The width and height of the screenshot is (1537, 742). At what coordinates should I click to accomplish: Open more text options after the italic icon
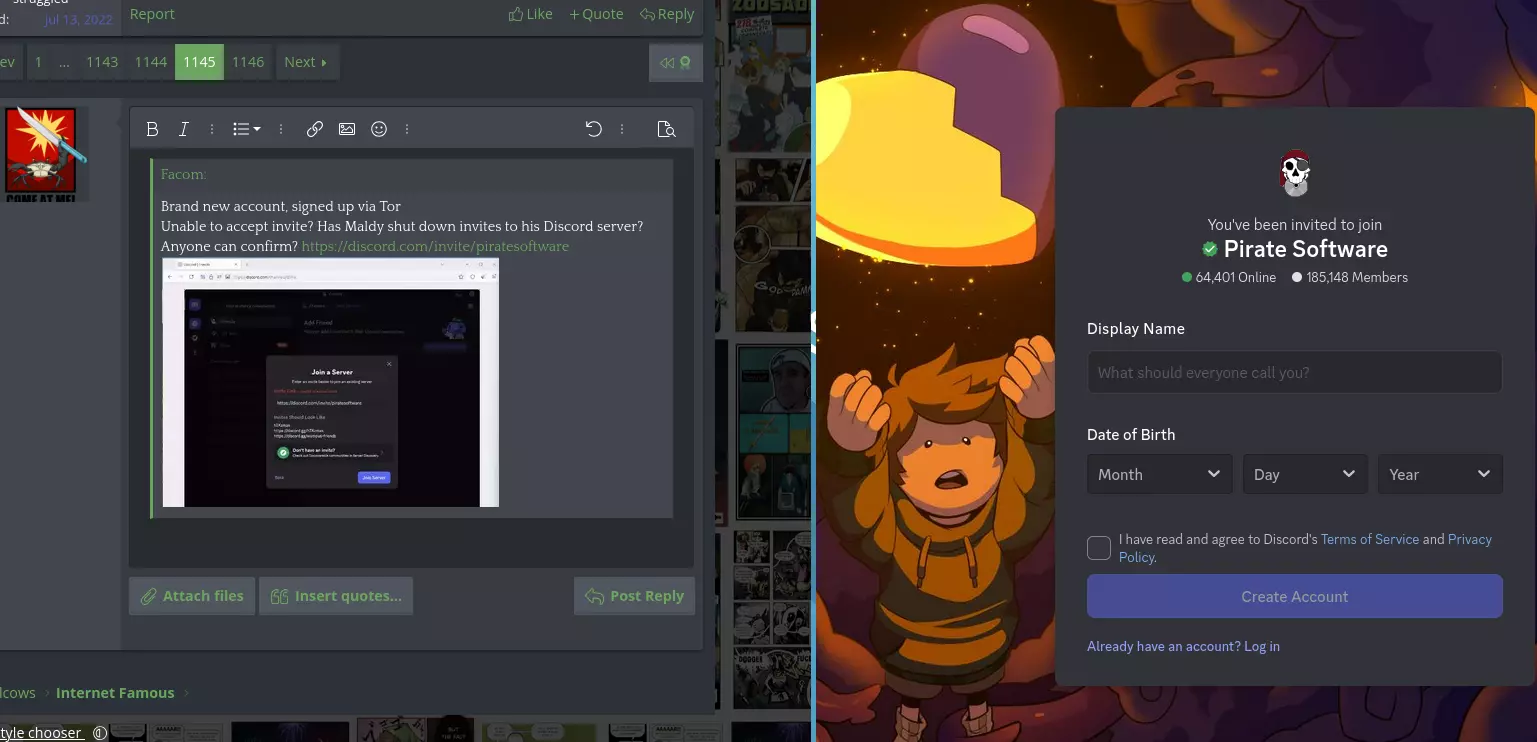click(x=212, y=129)
